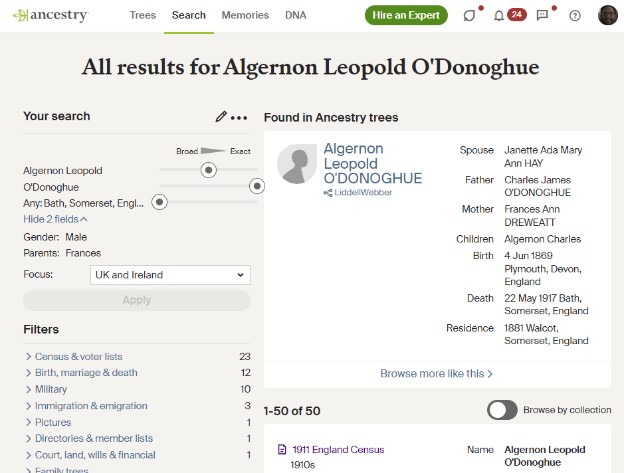624x473 pixels.
Task: Toggle Browse by collection switch
Action: pos(502,410)
